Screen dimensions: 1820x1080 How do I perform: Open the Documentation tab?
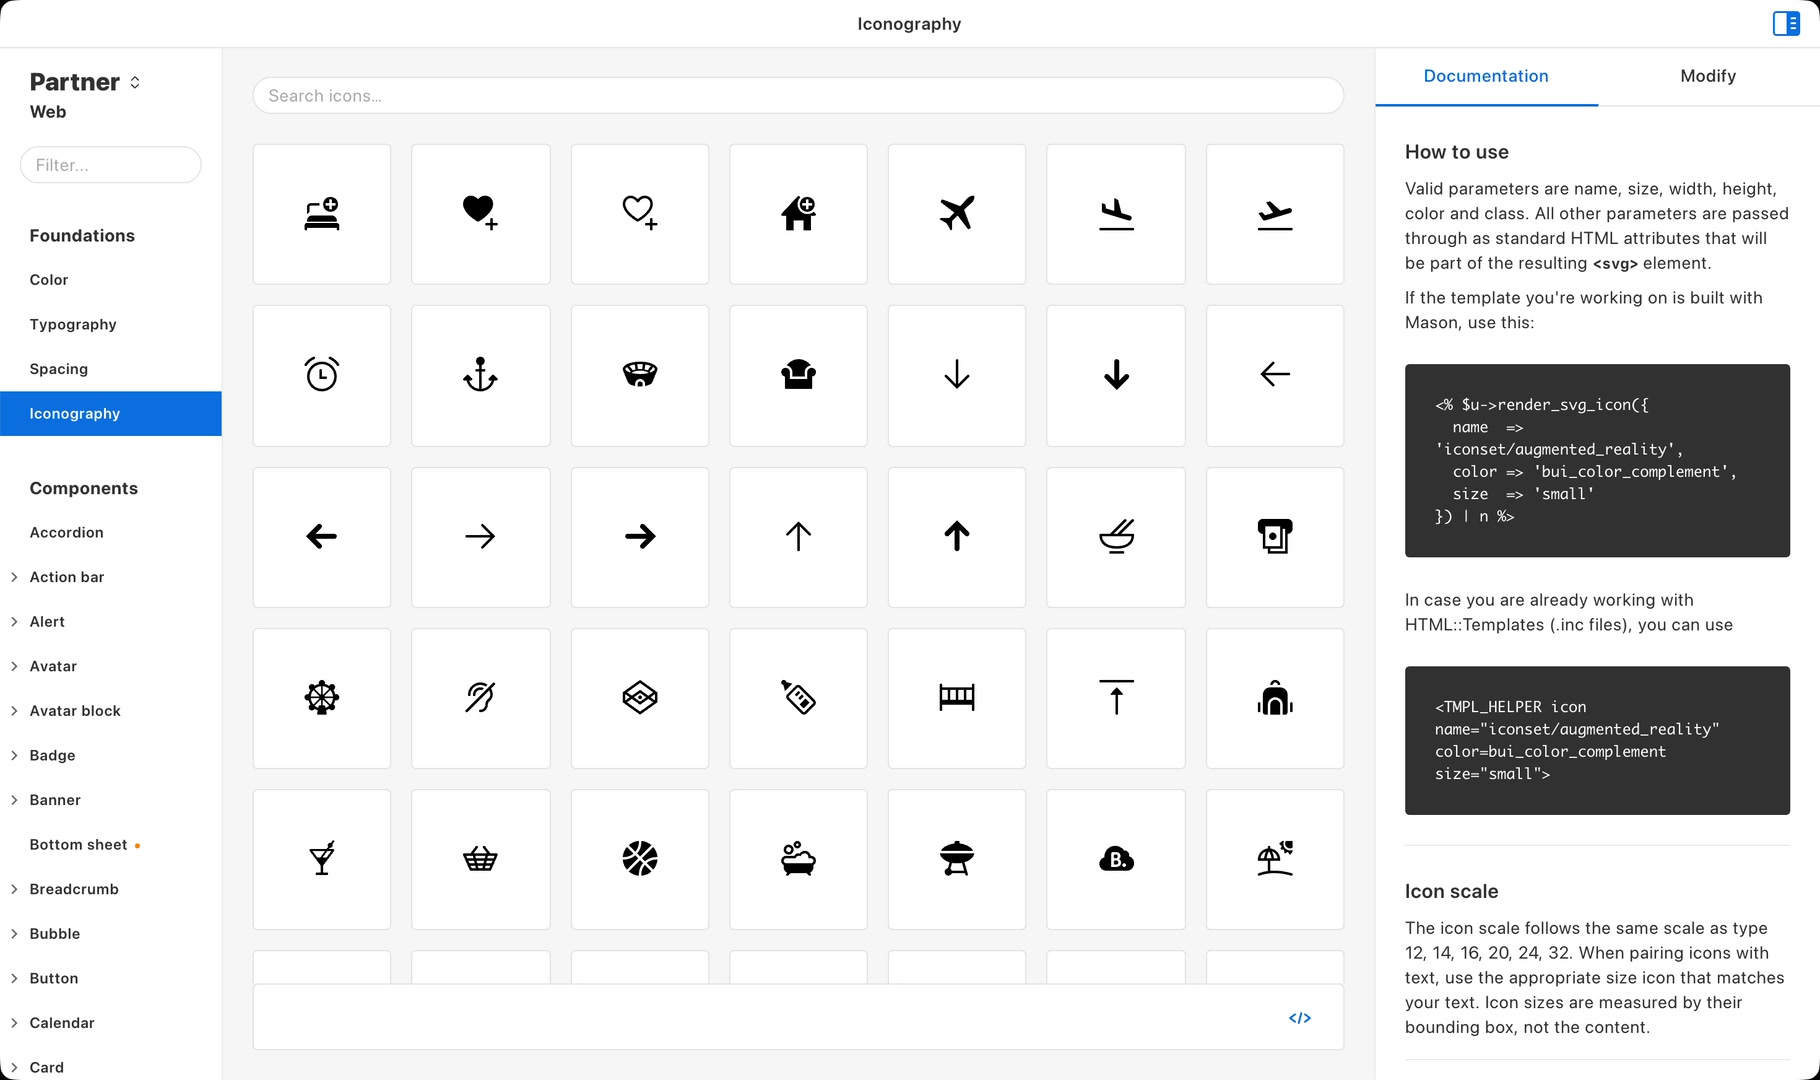point(1486,76)
